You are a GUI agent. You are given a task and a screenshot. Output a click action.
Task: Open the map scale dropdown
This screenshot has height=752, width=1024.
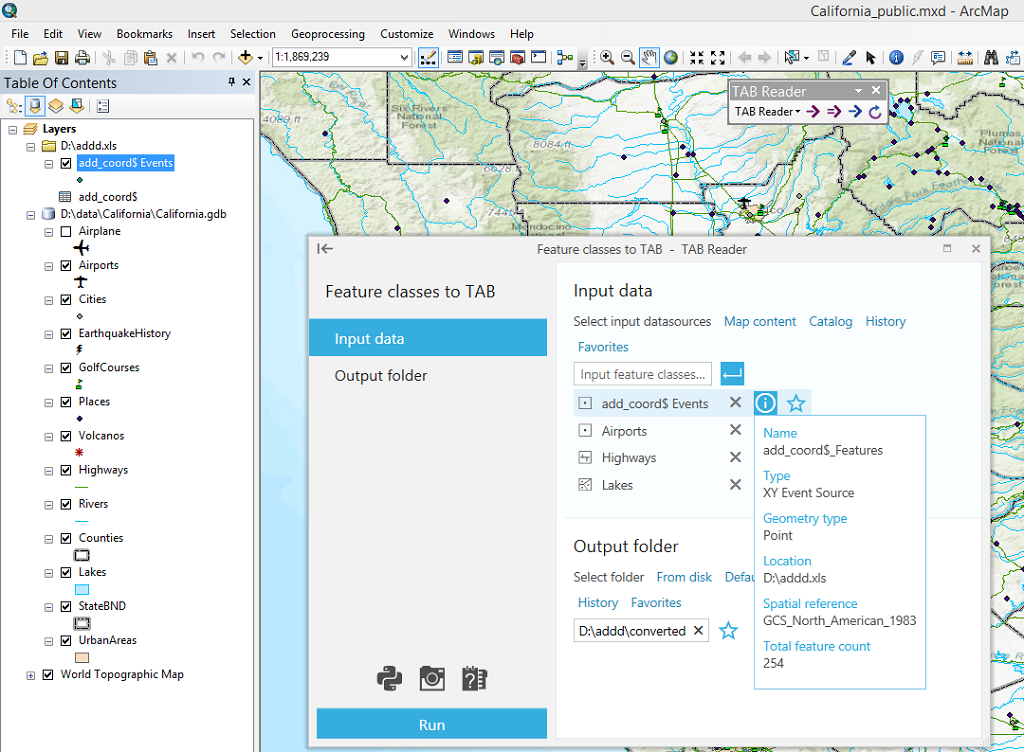tap(404, 57)
